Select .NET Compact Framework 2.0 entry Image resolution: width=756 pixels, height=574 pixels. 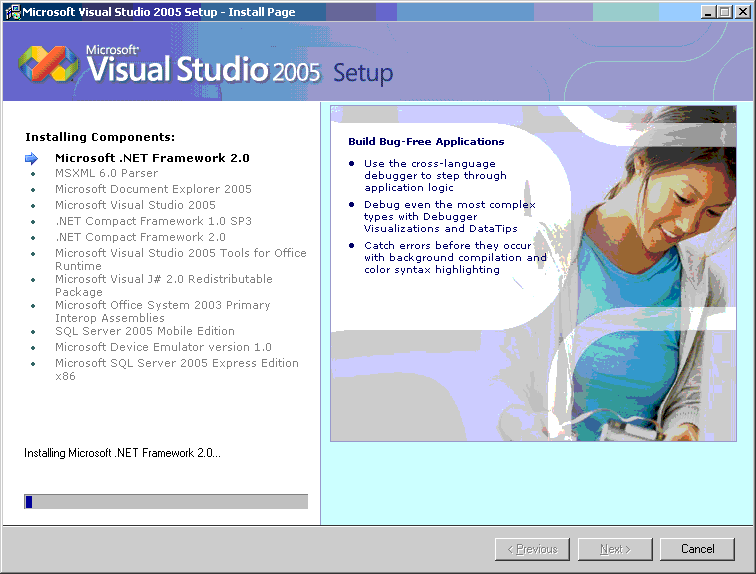click(140, 237)
